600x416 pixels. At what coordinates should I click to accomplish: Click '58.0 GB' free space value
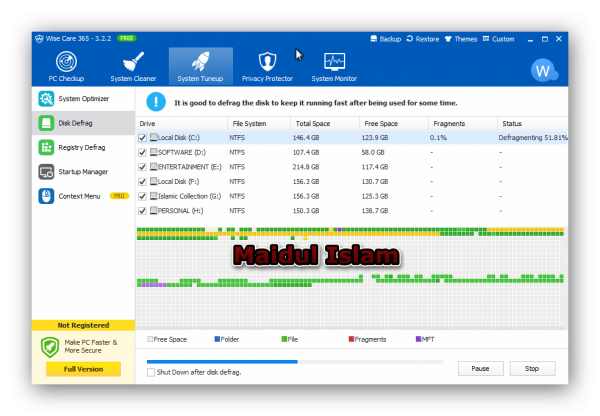click(373, 152)
